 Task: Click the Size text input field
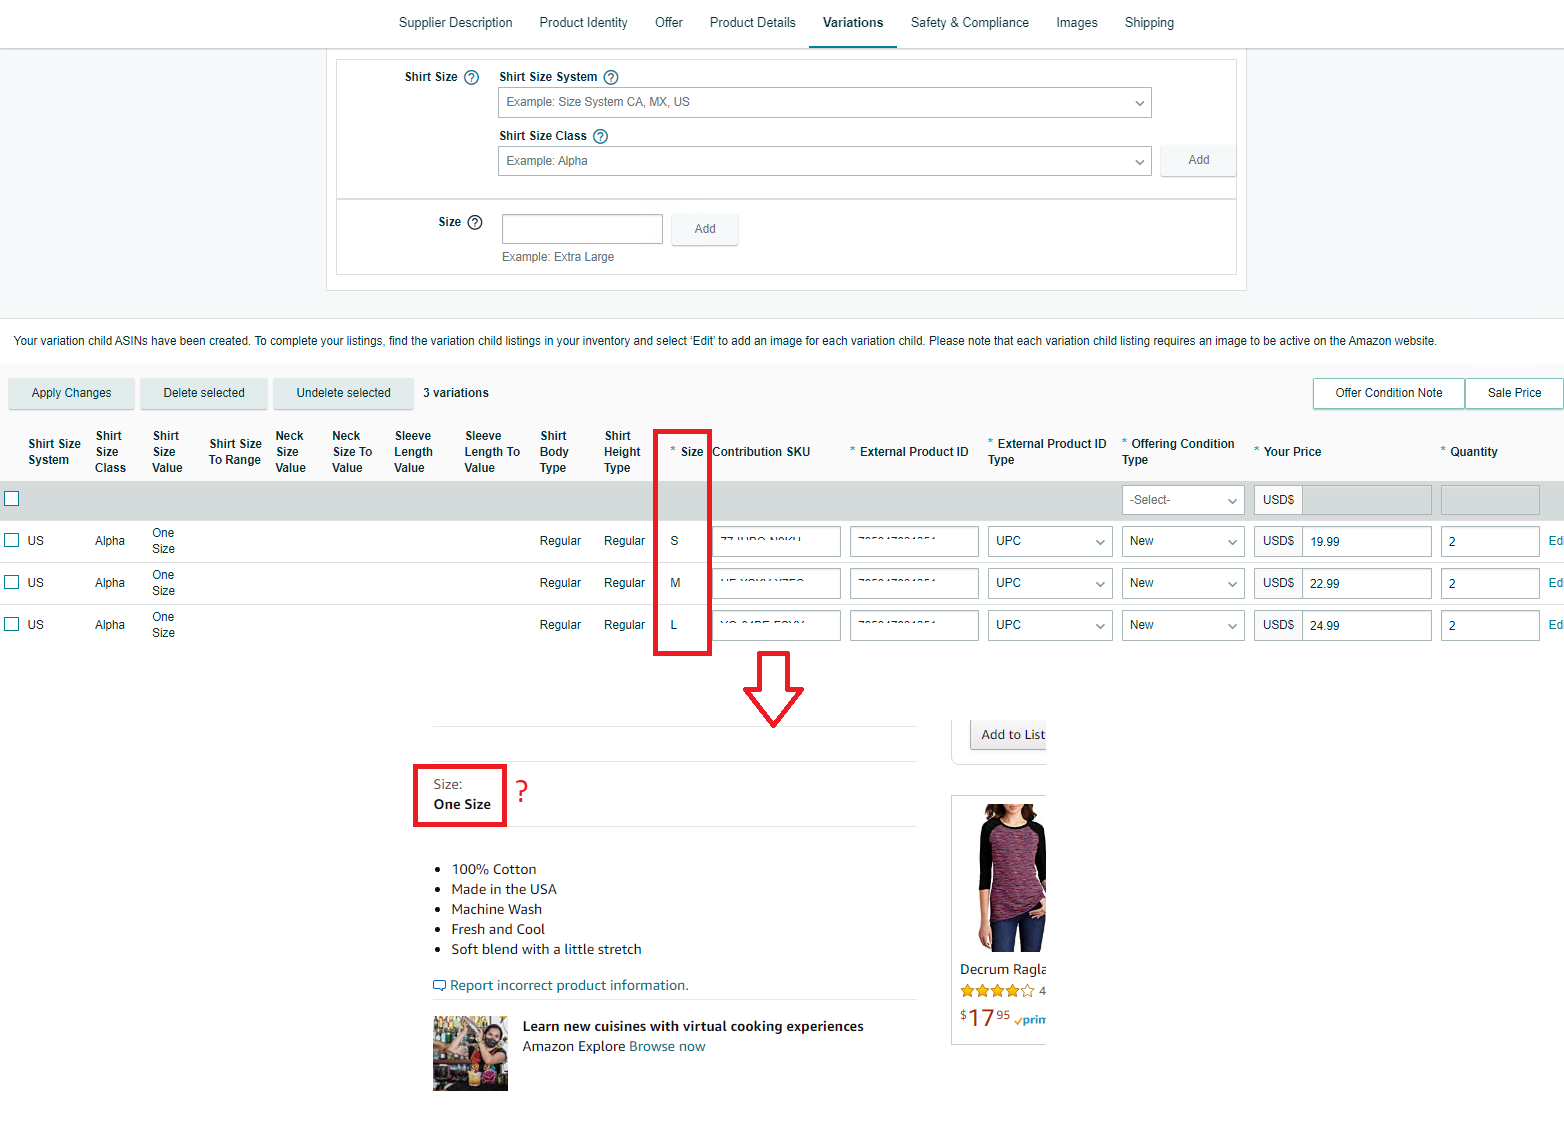[582, 229]
